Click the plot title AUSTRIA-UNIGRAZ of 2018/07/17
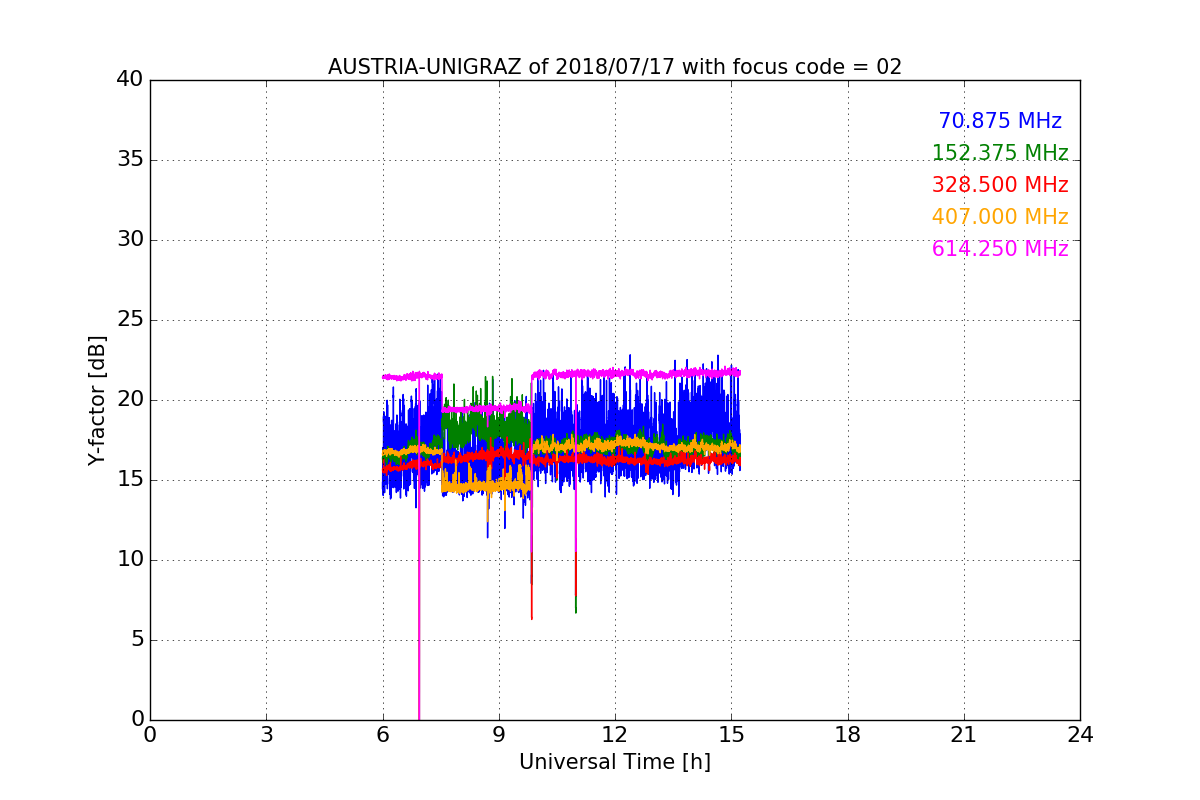 tap(615, 67)
